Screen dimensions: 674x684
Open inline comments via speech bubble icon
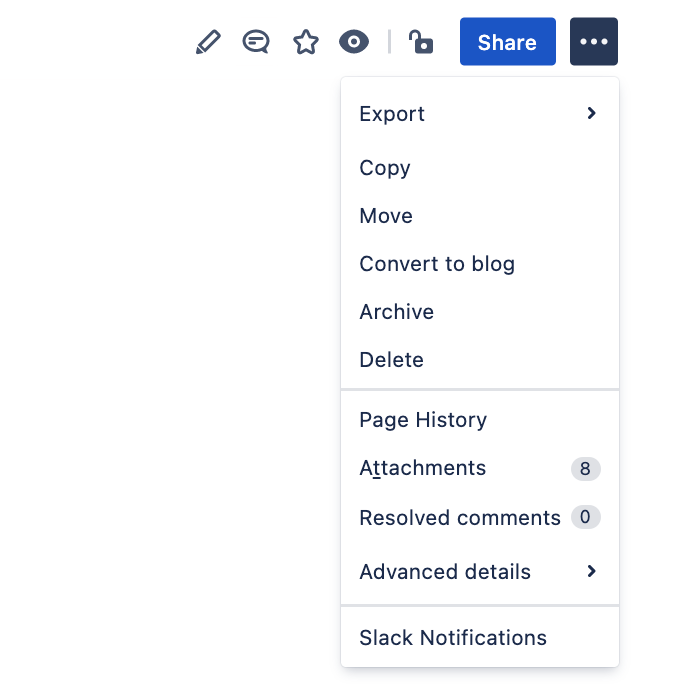pyautogui.click(x=256, y=42)
